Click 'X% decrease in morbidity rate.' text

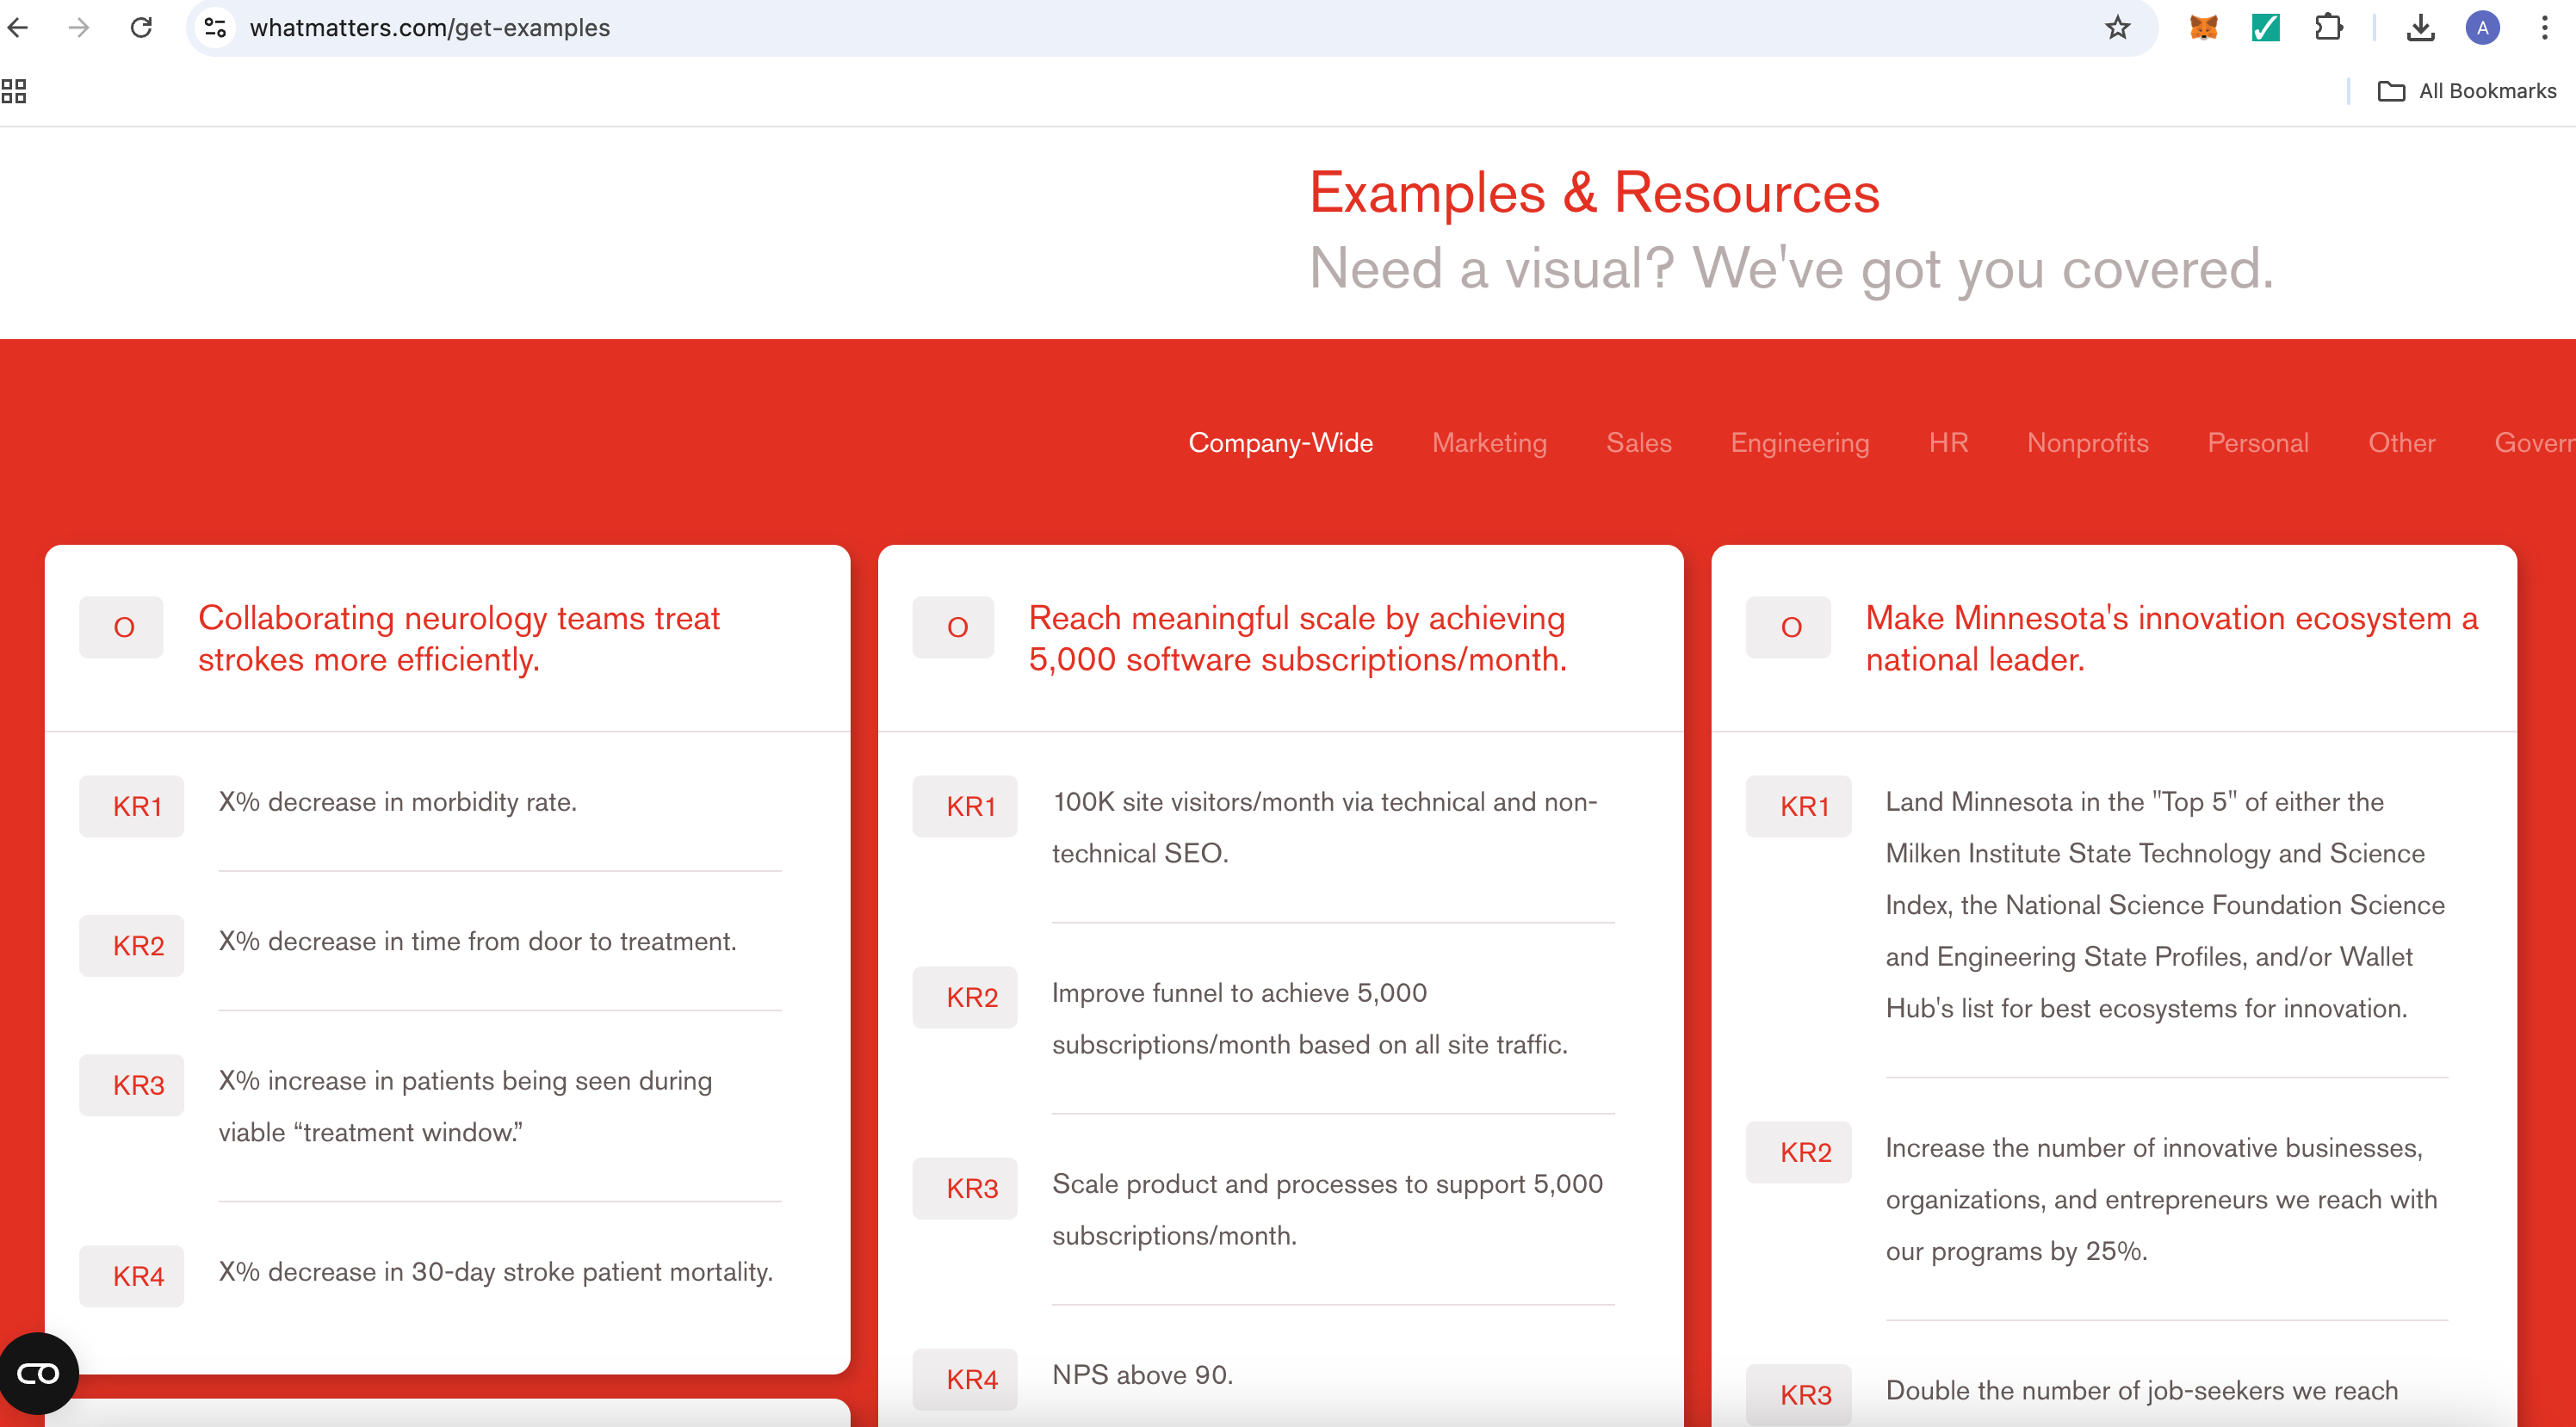coord(398,802)
